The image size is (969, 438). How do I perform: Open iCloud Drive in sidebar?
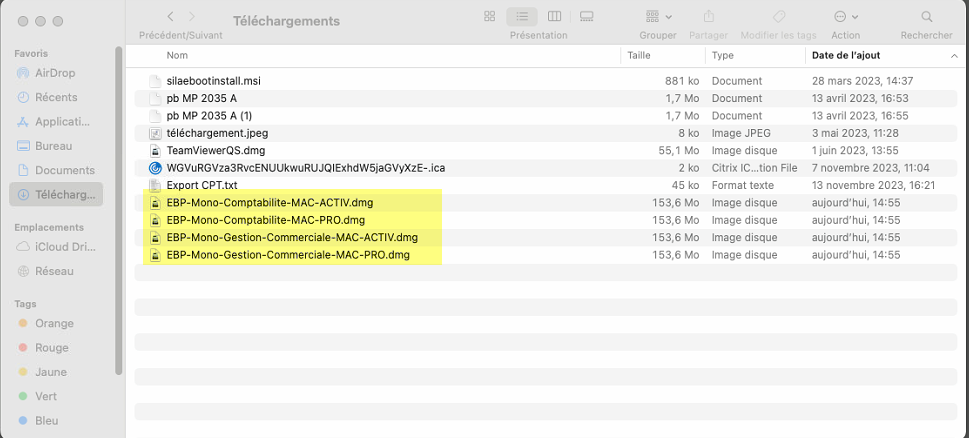point(56,246)
